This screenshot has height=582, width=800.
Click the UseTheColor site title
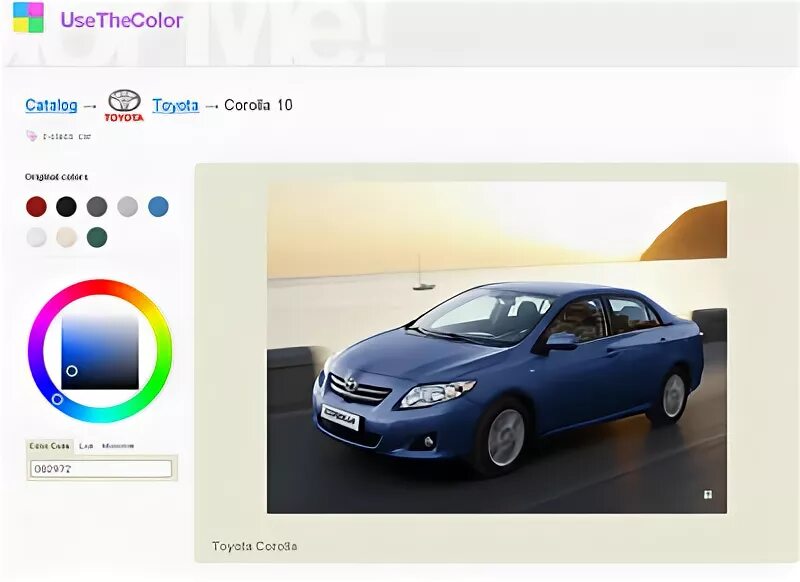[x=121, y=19]
